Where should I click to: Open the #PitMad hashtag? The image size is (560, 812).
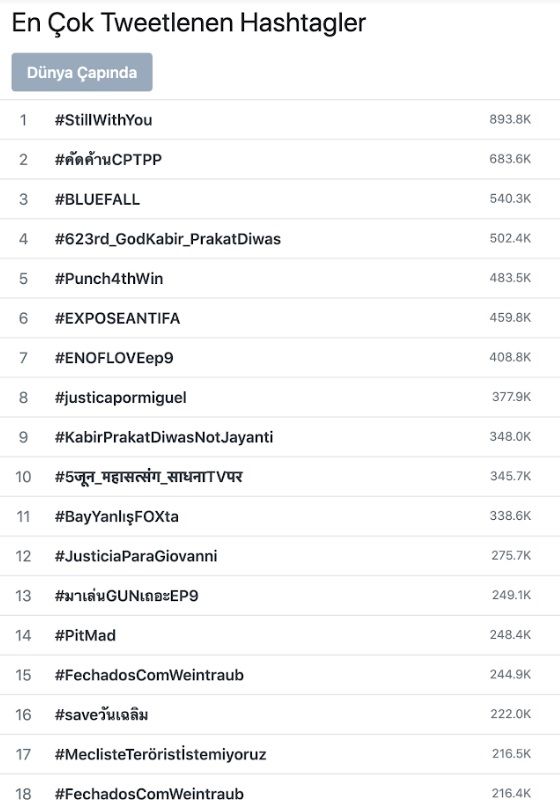tap(85, 635)
